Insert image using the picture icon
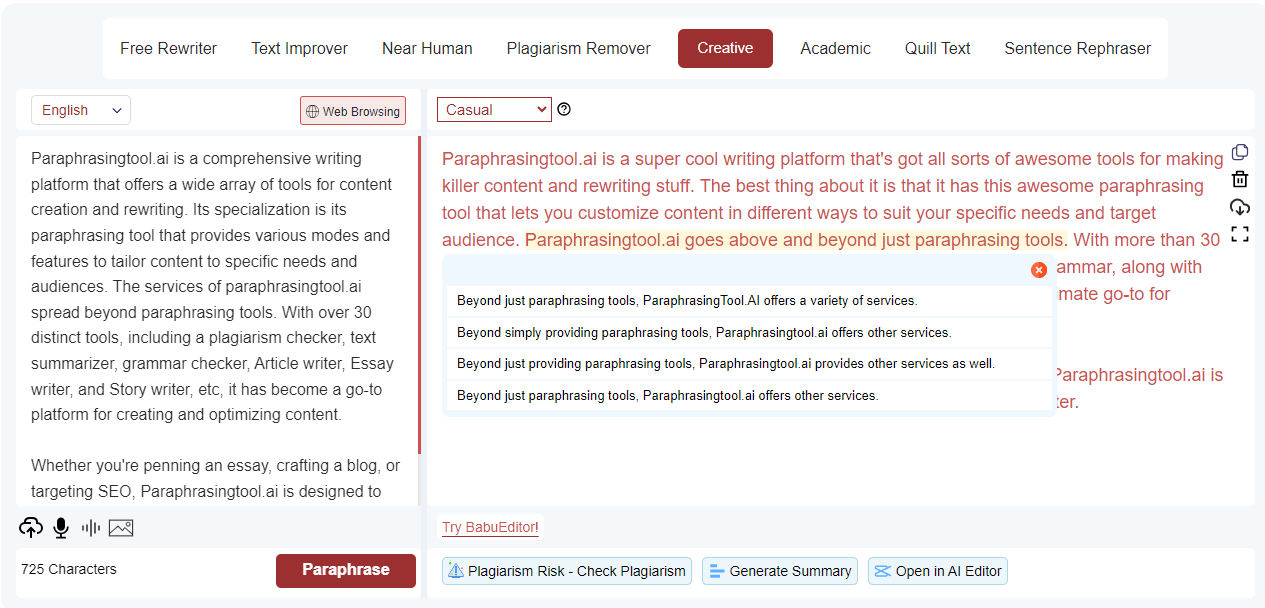This screenshot has height=608, width=1265. pyautogui.click(x=121, y=527)
